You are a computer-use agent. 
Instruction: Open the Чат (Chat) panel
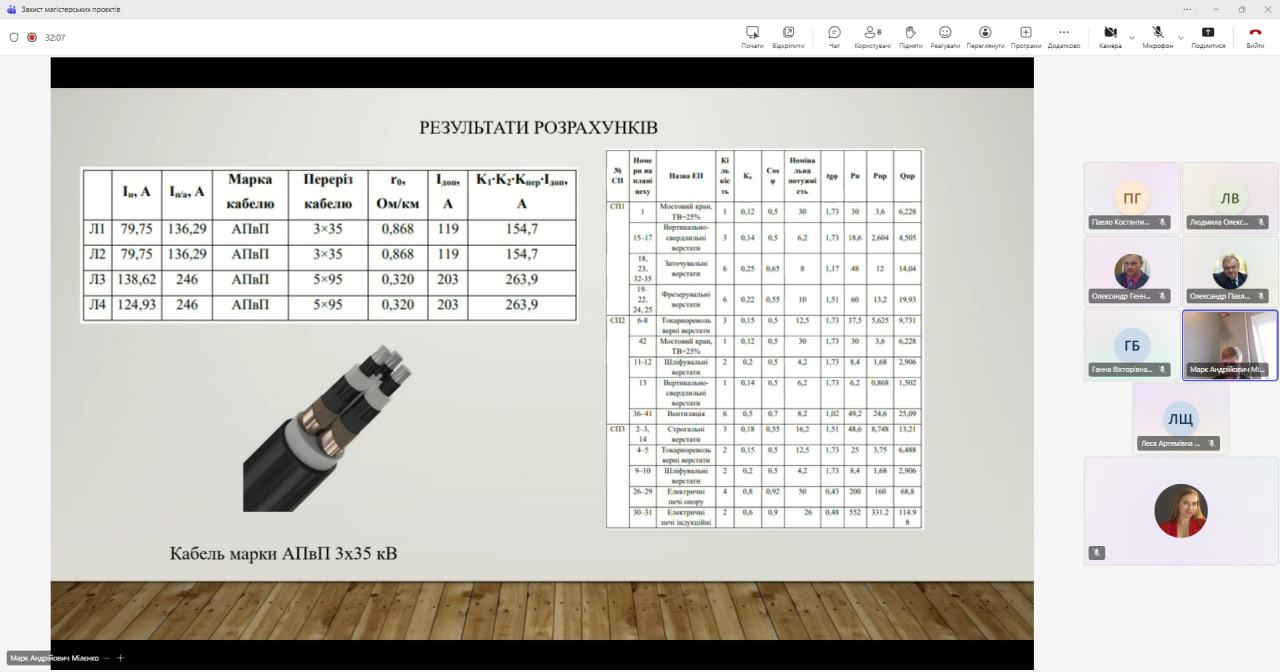[834, 37]
